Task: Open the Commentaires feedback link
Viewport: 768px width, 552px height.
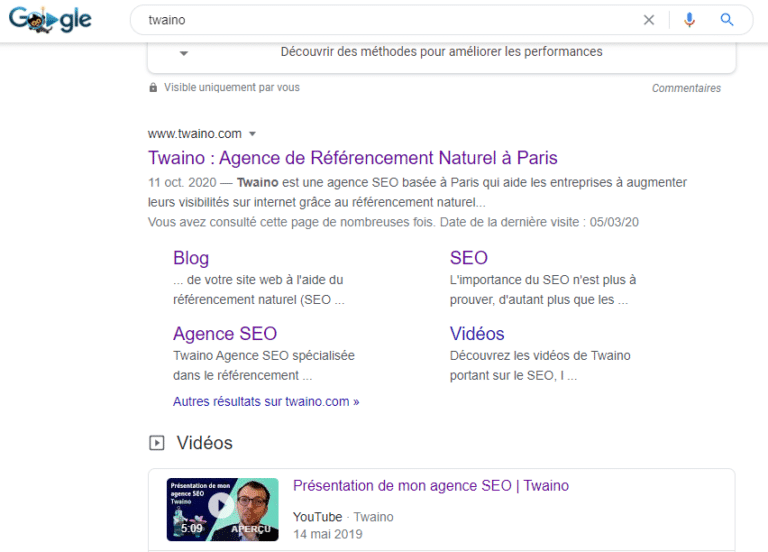Action: pyautogui.click(x=686, y=88)
